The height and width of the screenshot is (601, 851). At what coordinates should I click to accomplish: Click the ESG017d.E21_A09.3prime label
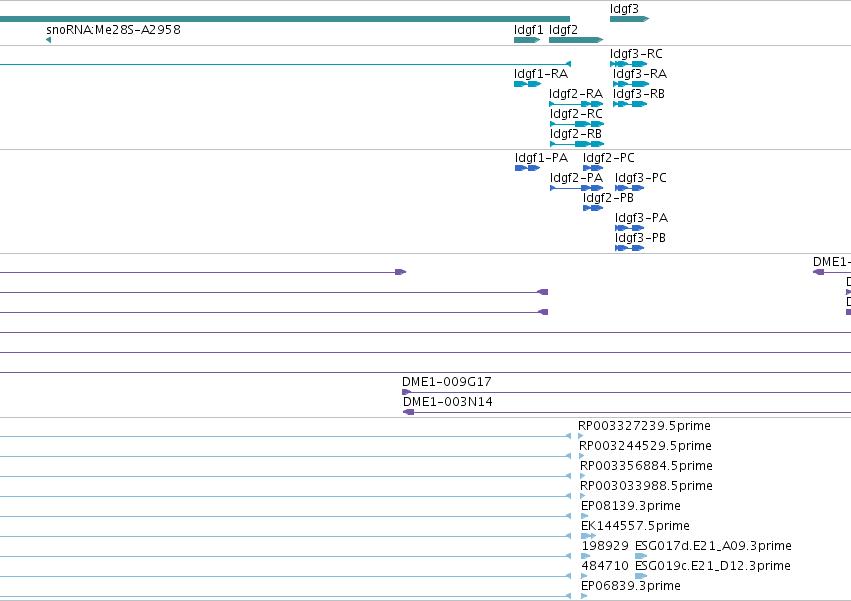tap(713, 546)
